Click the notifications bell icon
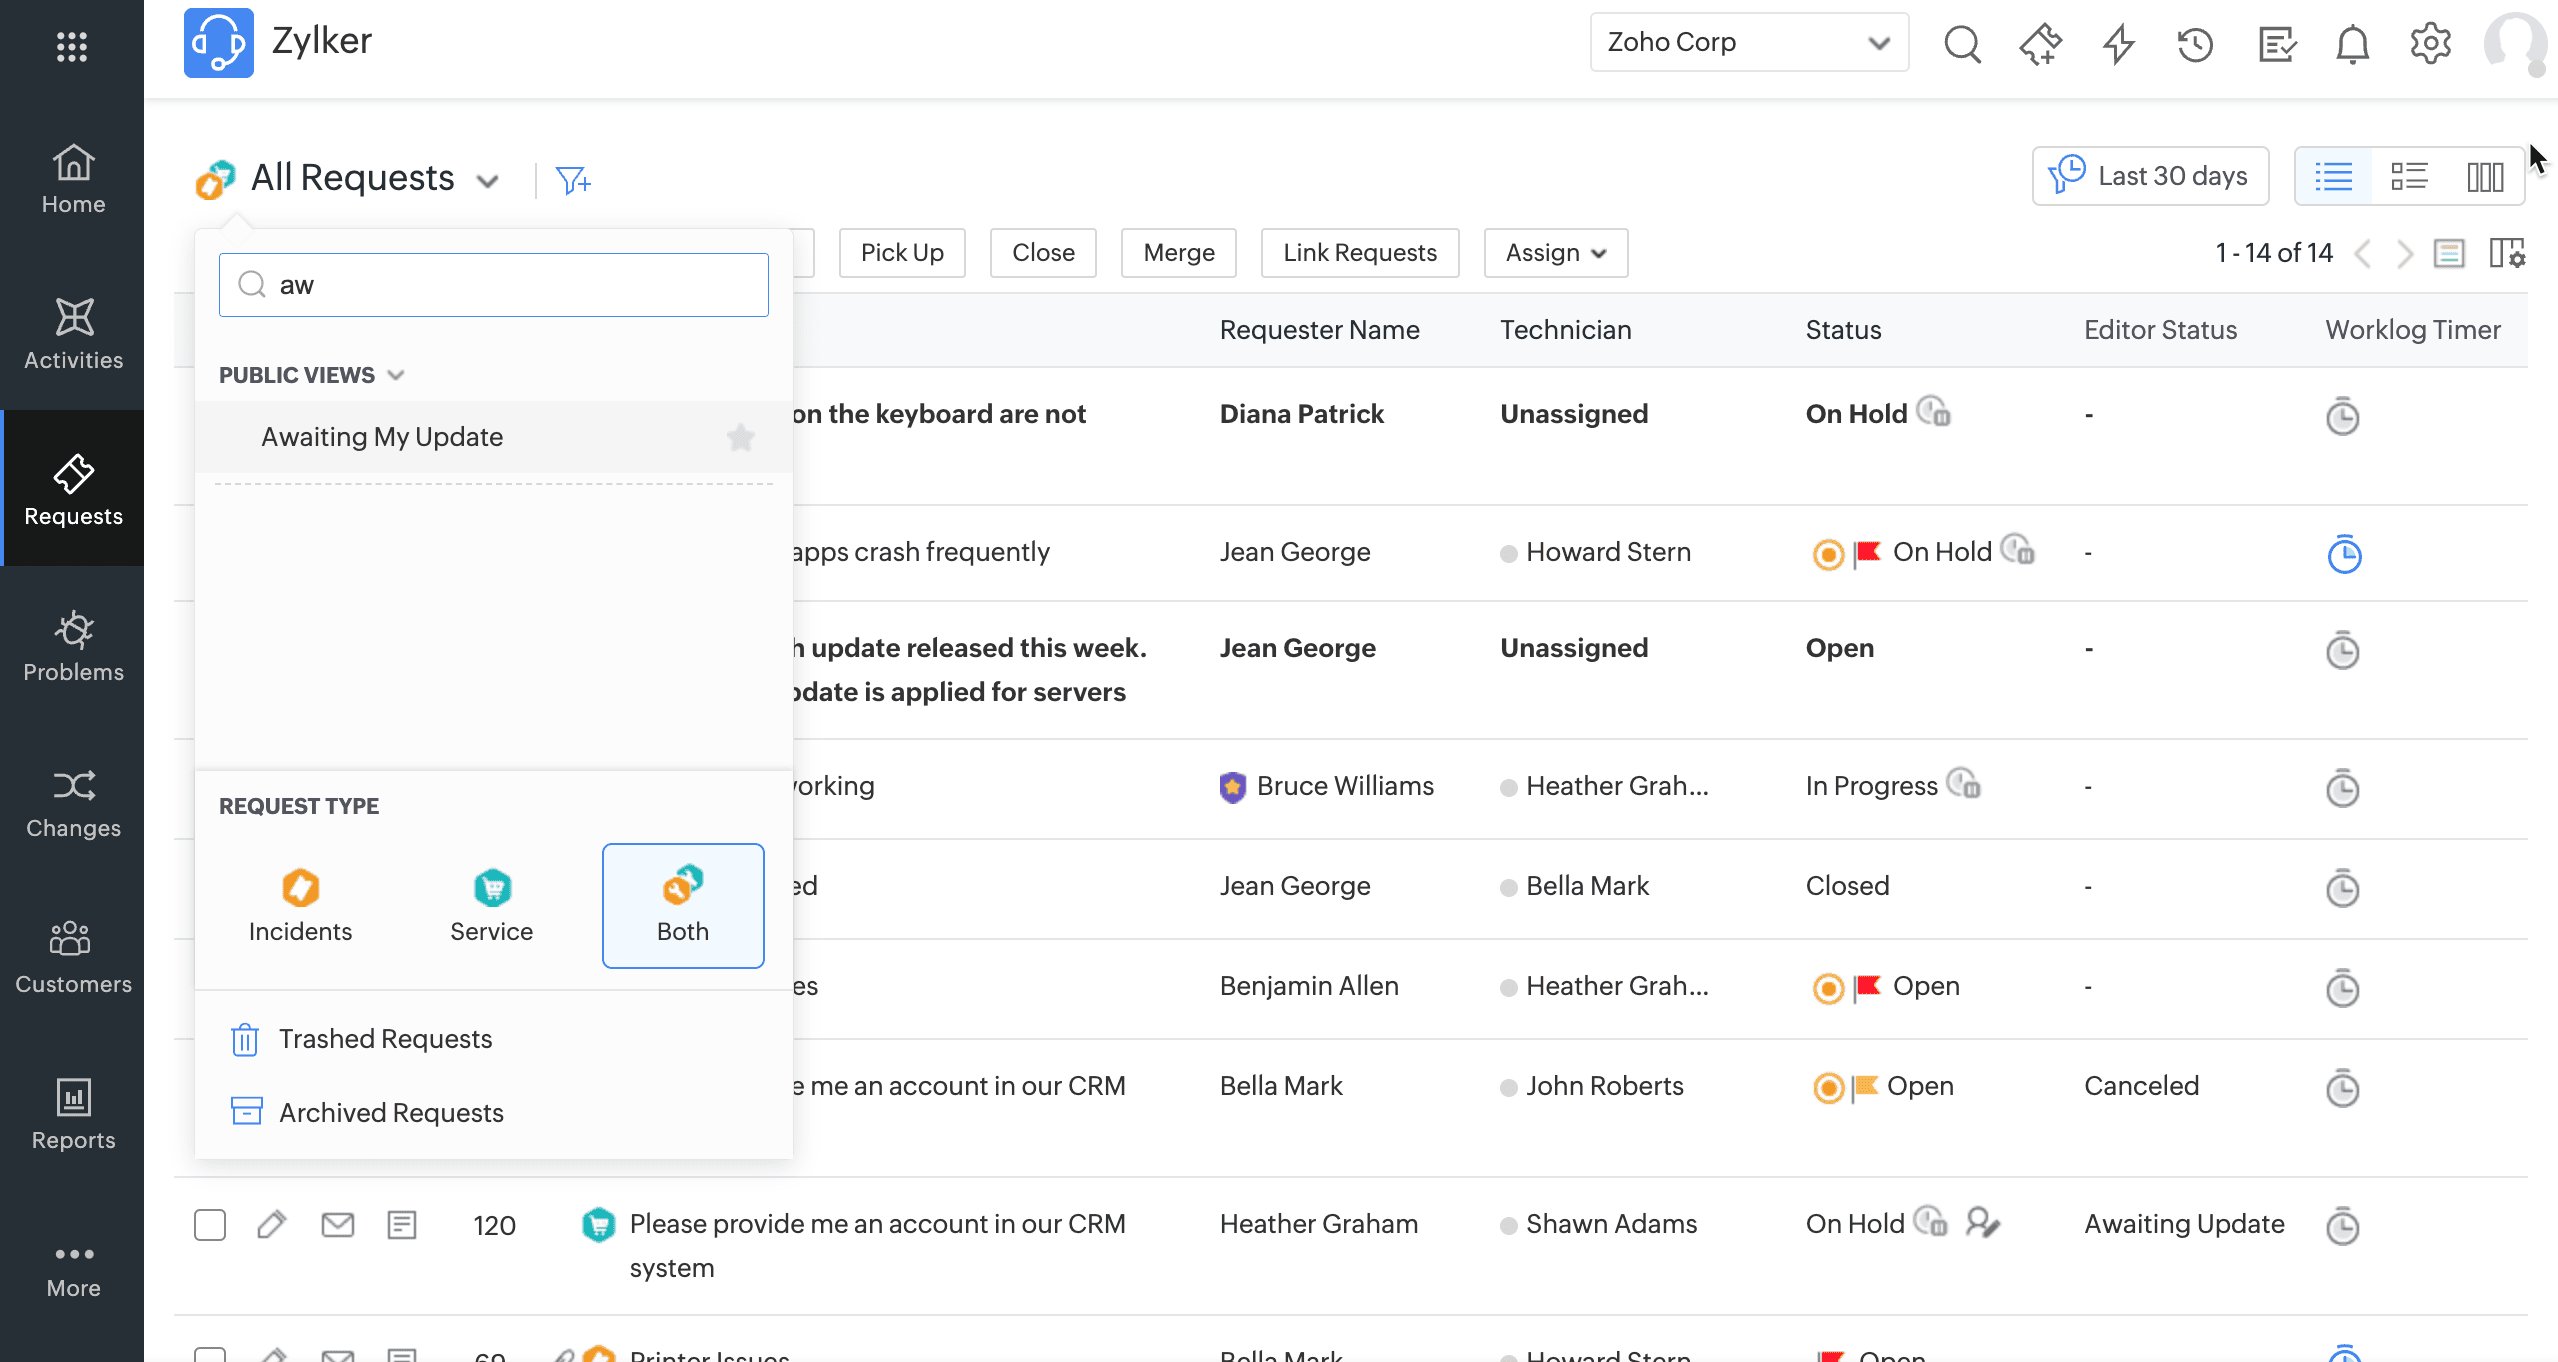Viewport: 2558px width, 1362px height. [x=2352, y=44]
